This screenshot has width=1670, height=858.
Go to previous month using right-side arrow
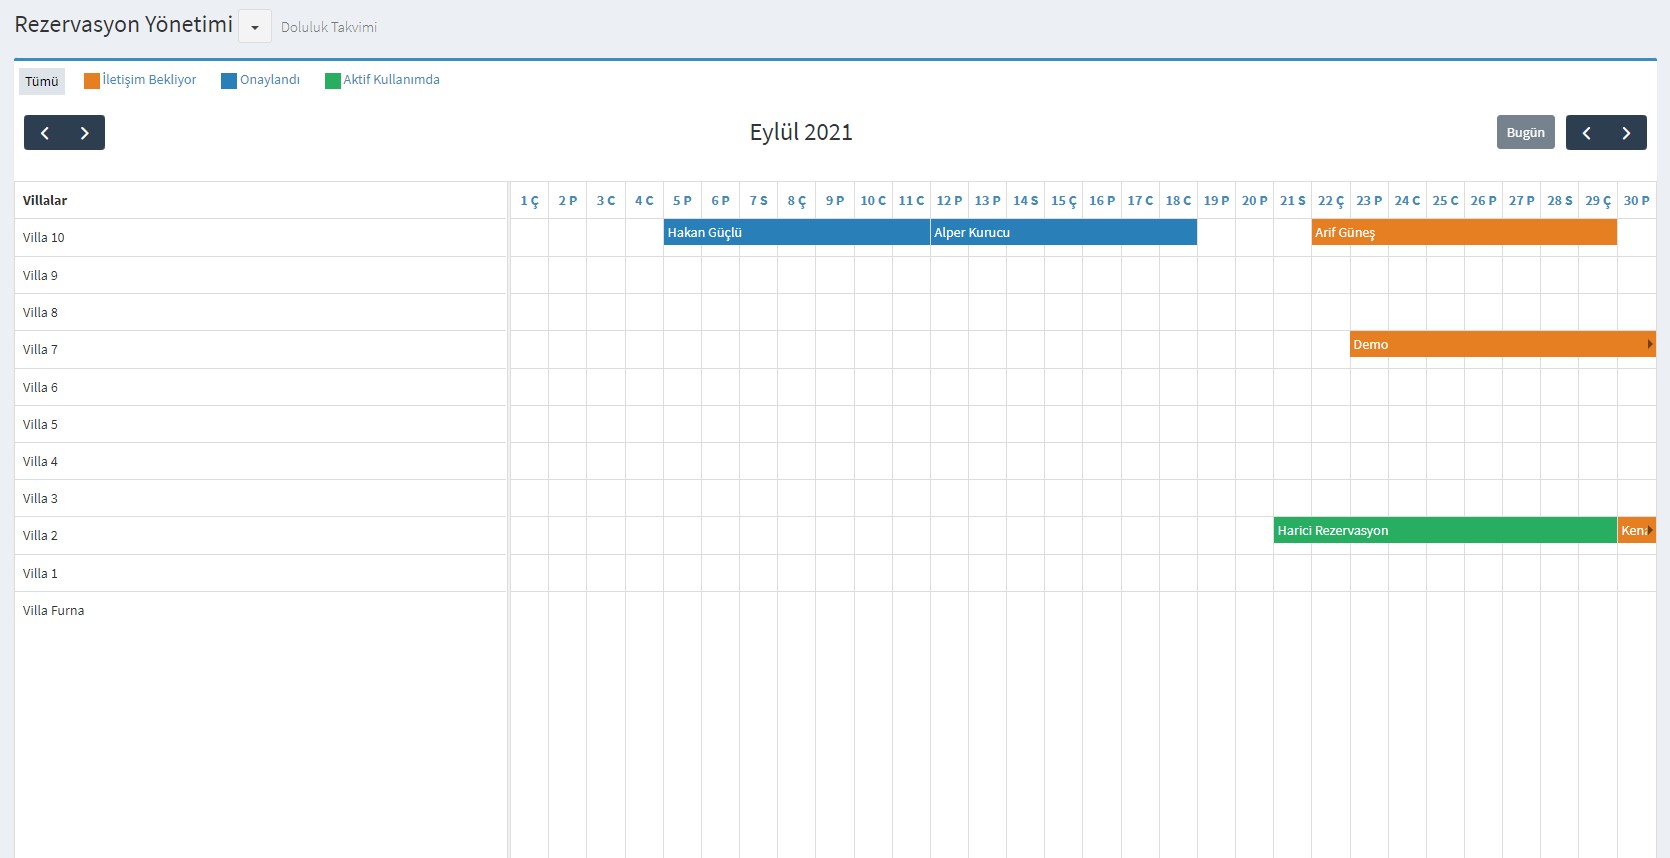tap(1586, 133)
